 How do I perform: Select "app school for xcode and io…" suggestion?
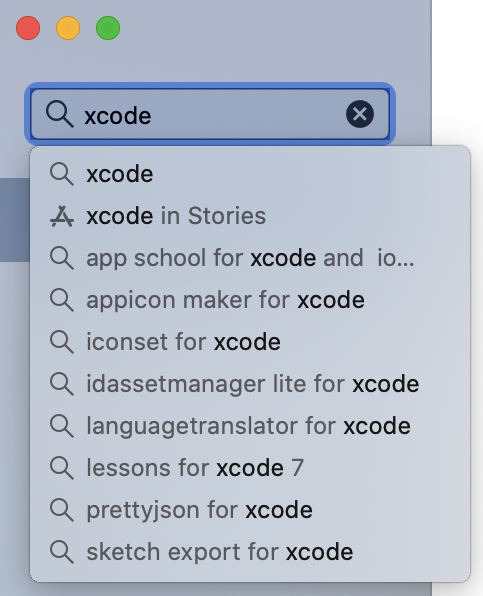250,258
